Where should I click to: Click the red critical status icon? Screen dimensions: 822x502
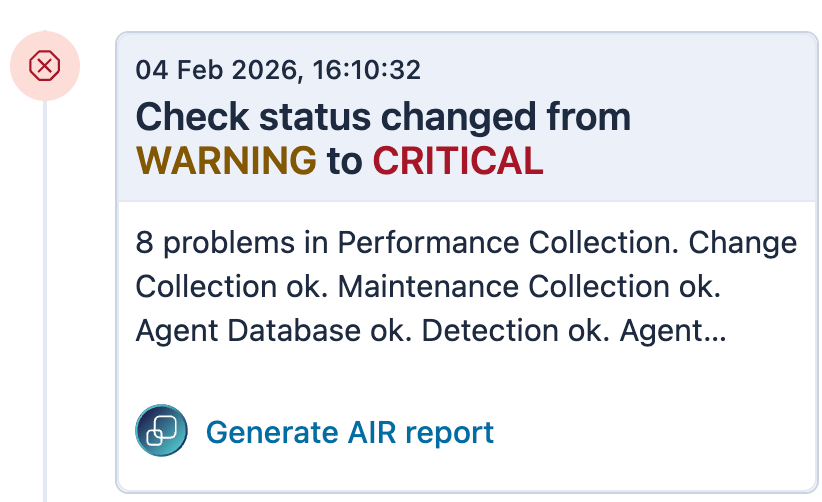pyautogui.click(x=44, y=67)
